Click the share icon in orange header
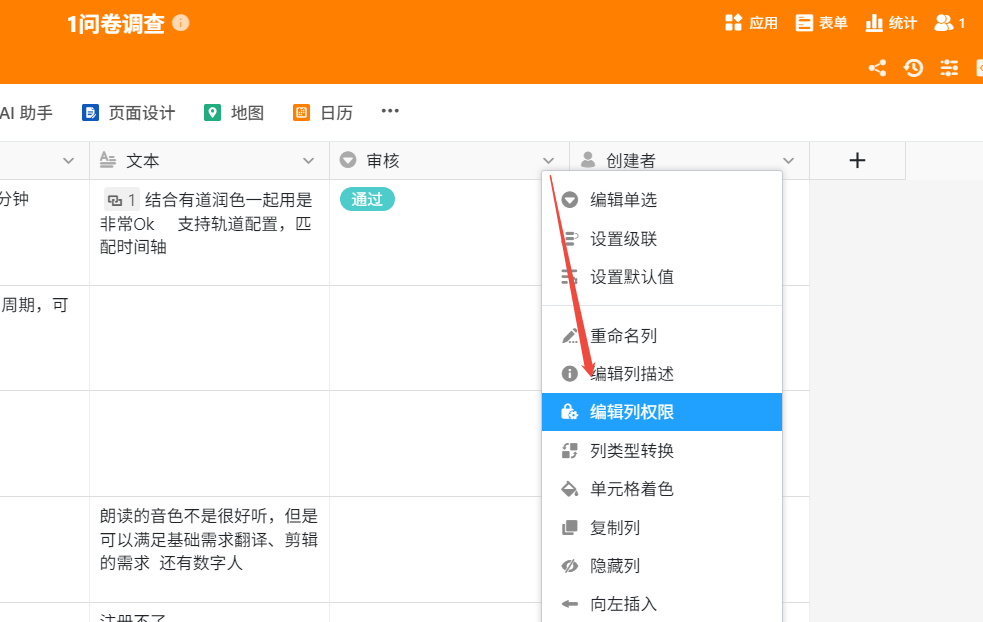 tap(877, 68)
